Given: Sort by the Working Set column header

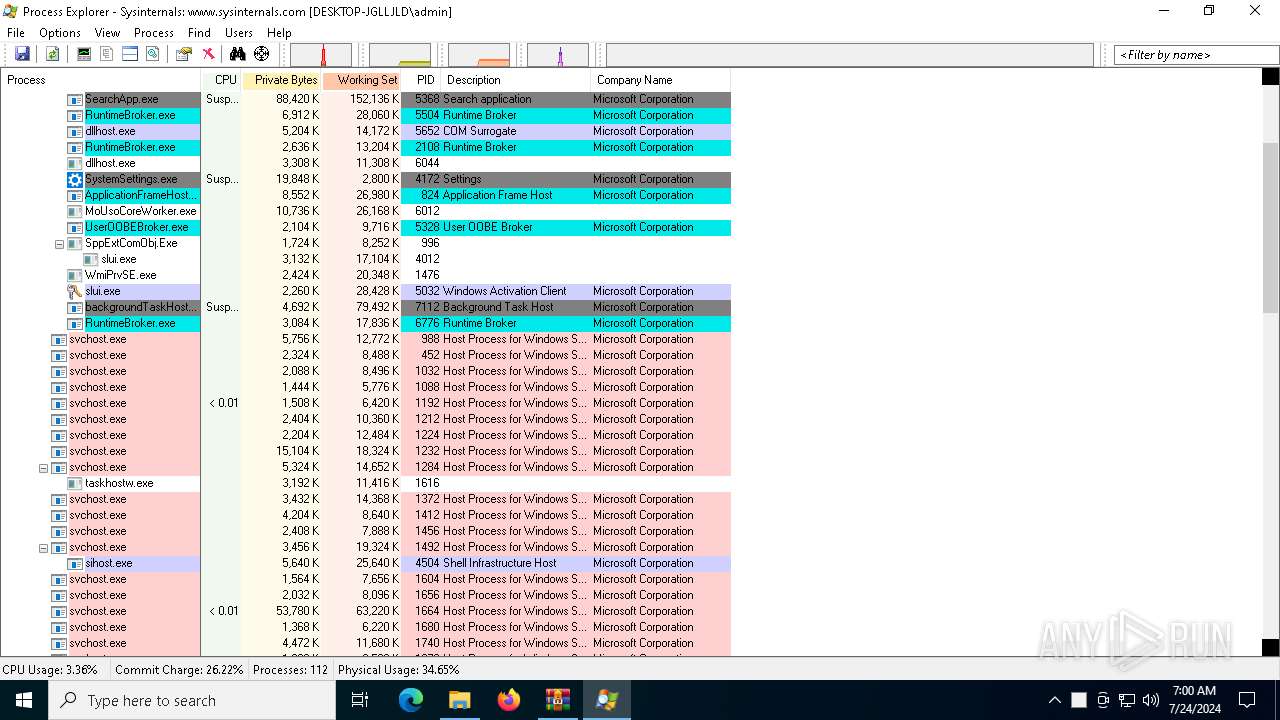Looking at the screenshot, I should click(x=362, y=80).
